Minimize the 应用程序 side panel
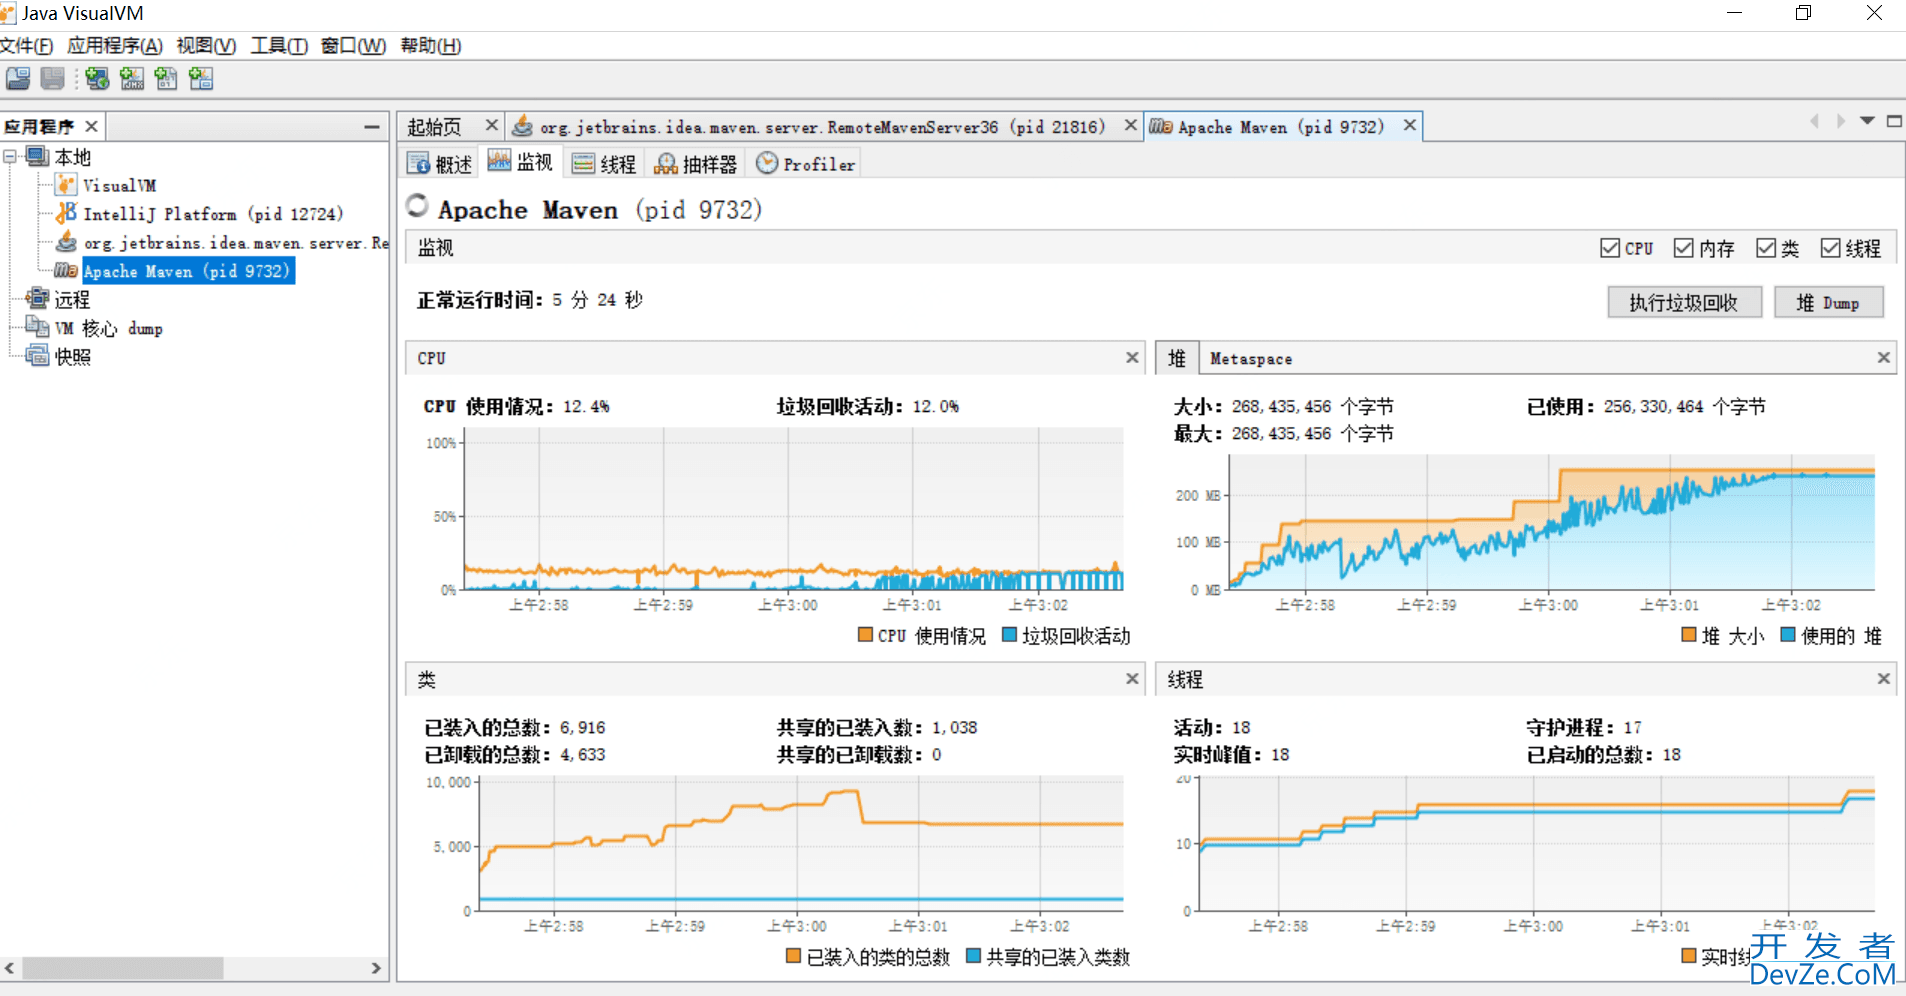This screenshot has width=1906, height=996. (x=372, y=127)
